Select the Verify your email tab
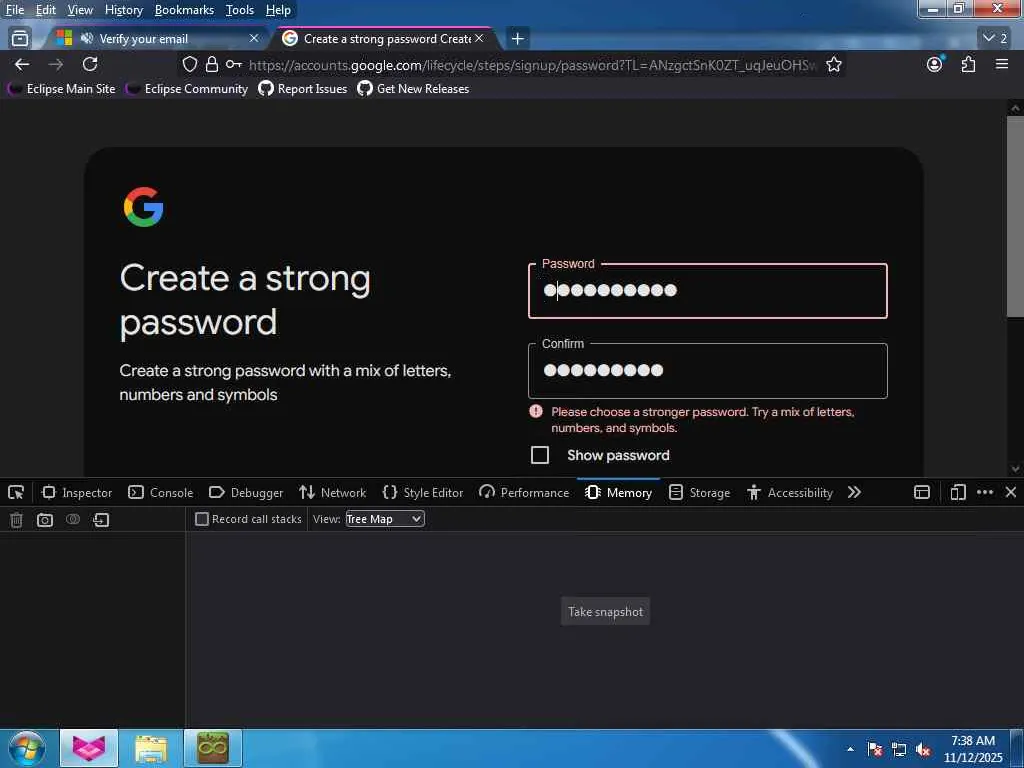The width and height of the screenshot is (1024, 768). (157, 39)
